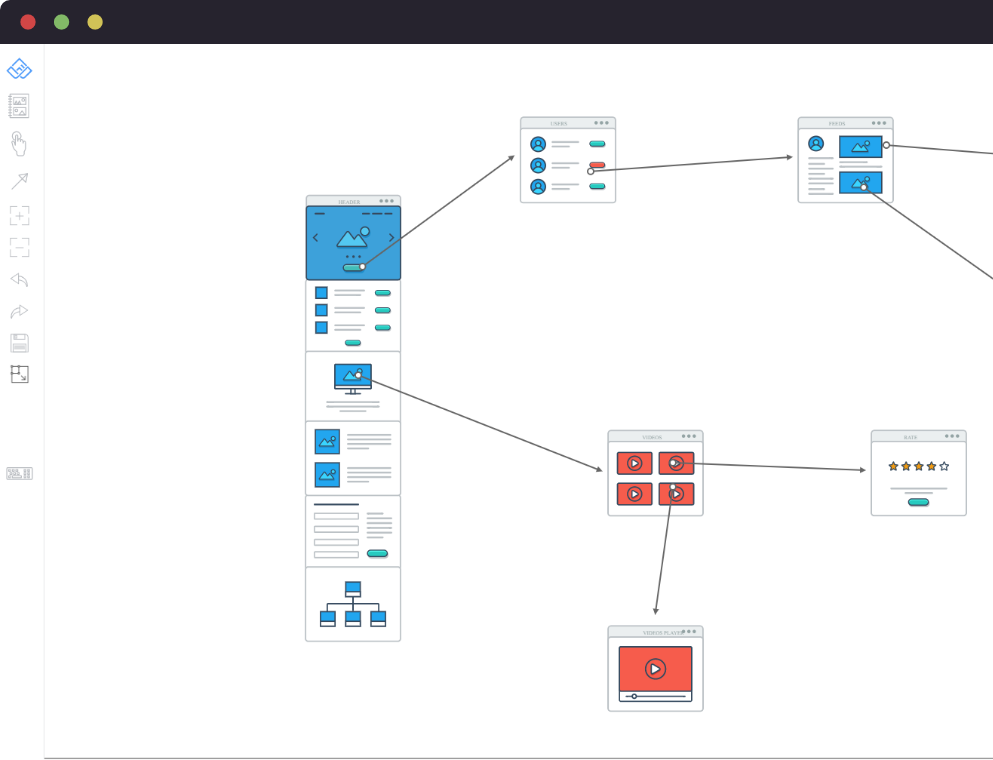The height and width of the screenshot is (760, 993).
Task: Open the Header card three-dot menu
Action: (x=386, y=201)
